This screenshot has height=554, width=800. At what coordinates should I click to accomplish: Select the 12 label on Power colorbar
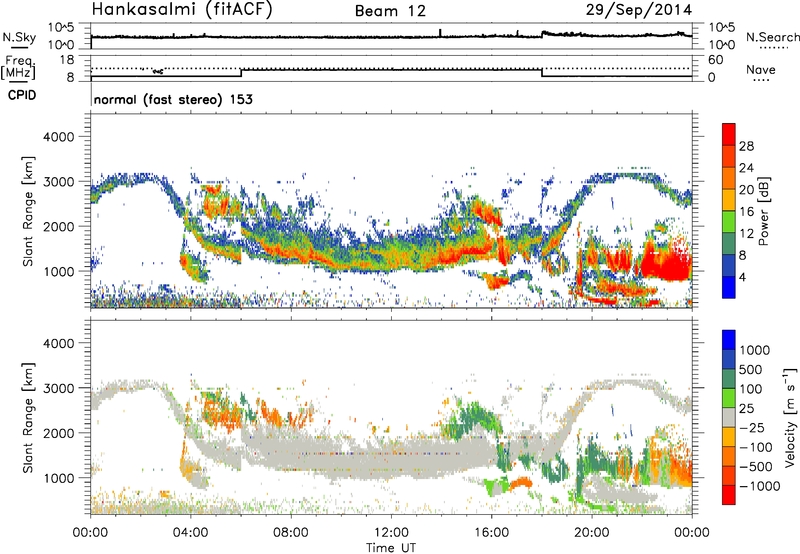click(746, 234)
